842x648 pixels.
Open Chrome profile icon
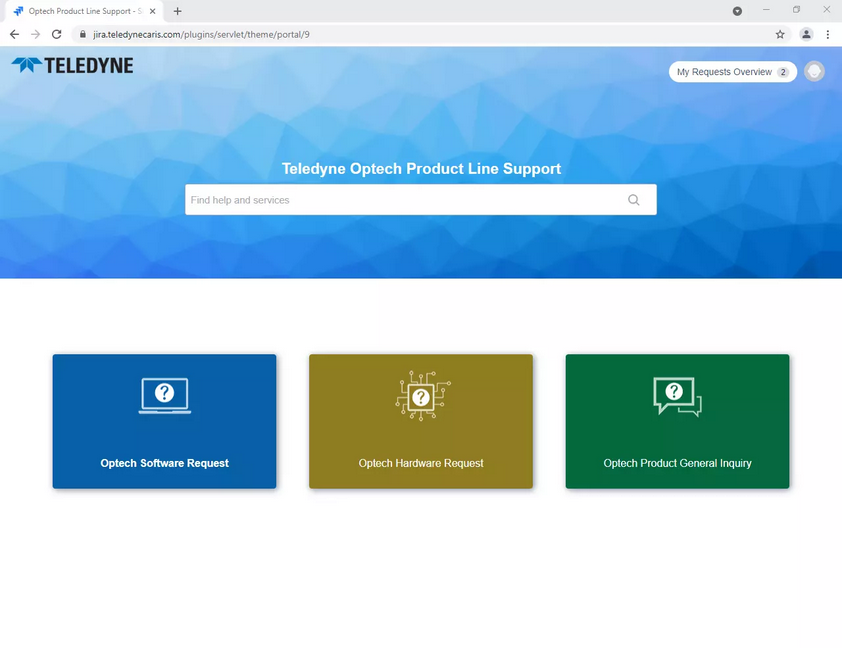[x=806, y=34]
